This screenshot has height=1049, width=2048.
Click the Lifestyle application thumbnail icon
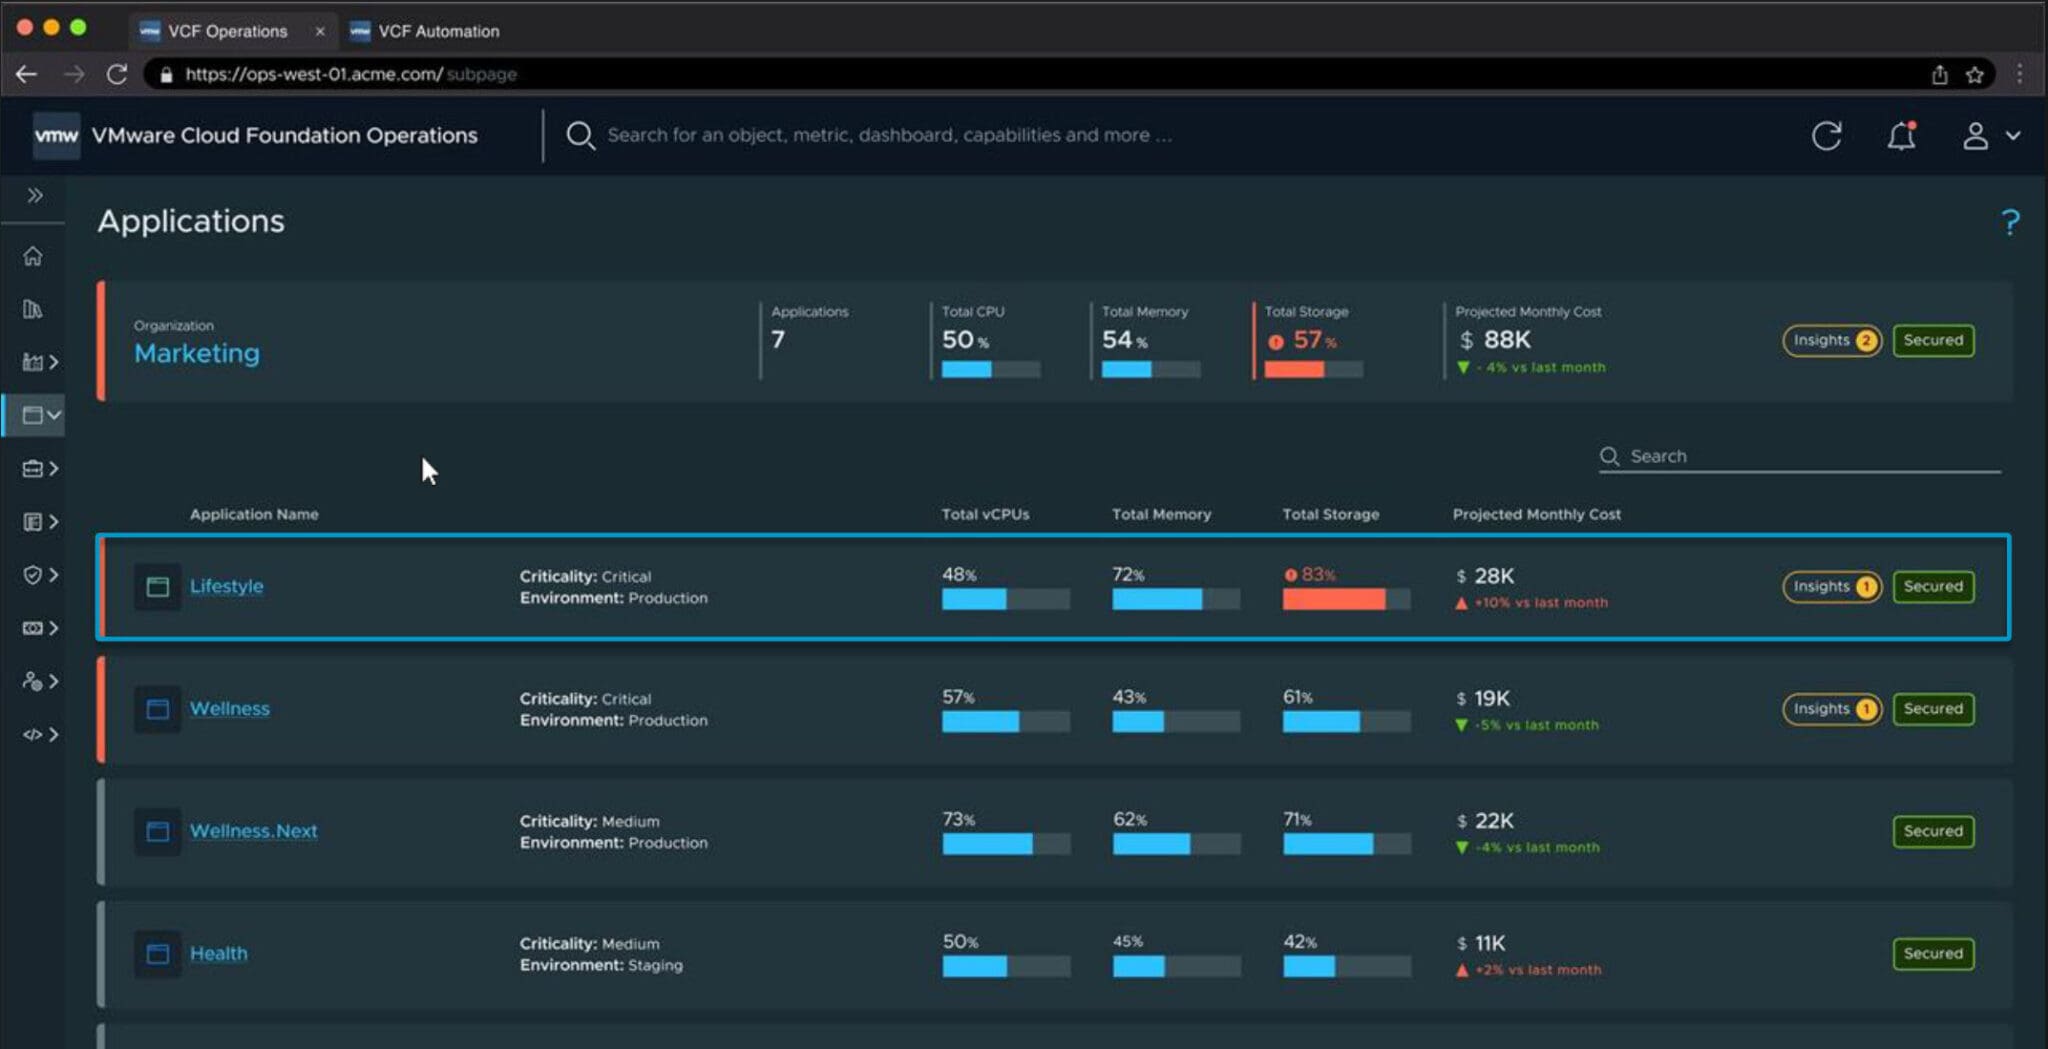(157, 587)
